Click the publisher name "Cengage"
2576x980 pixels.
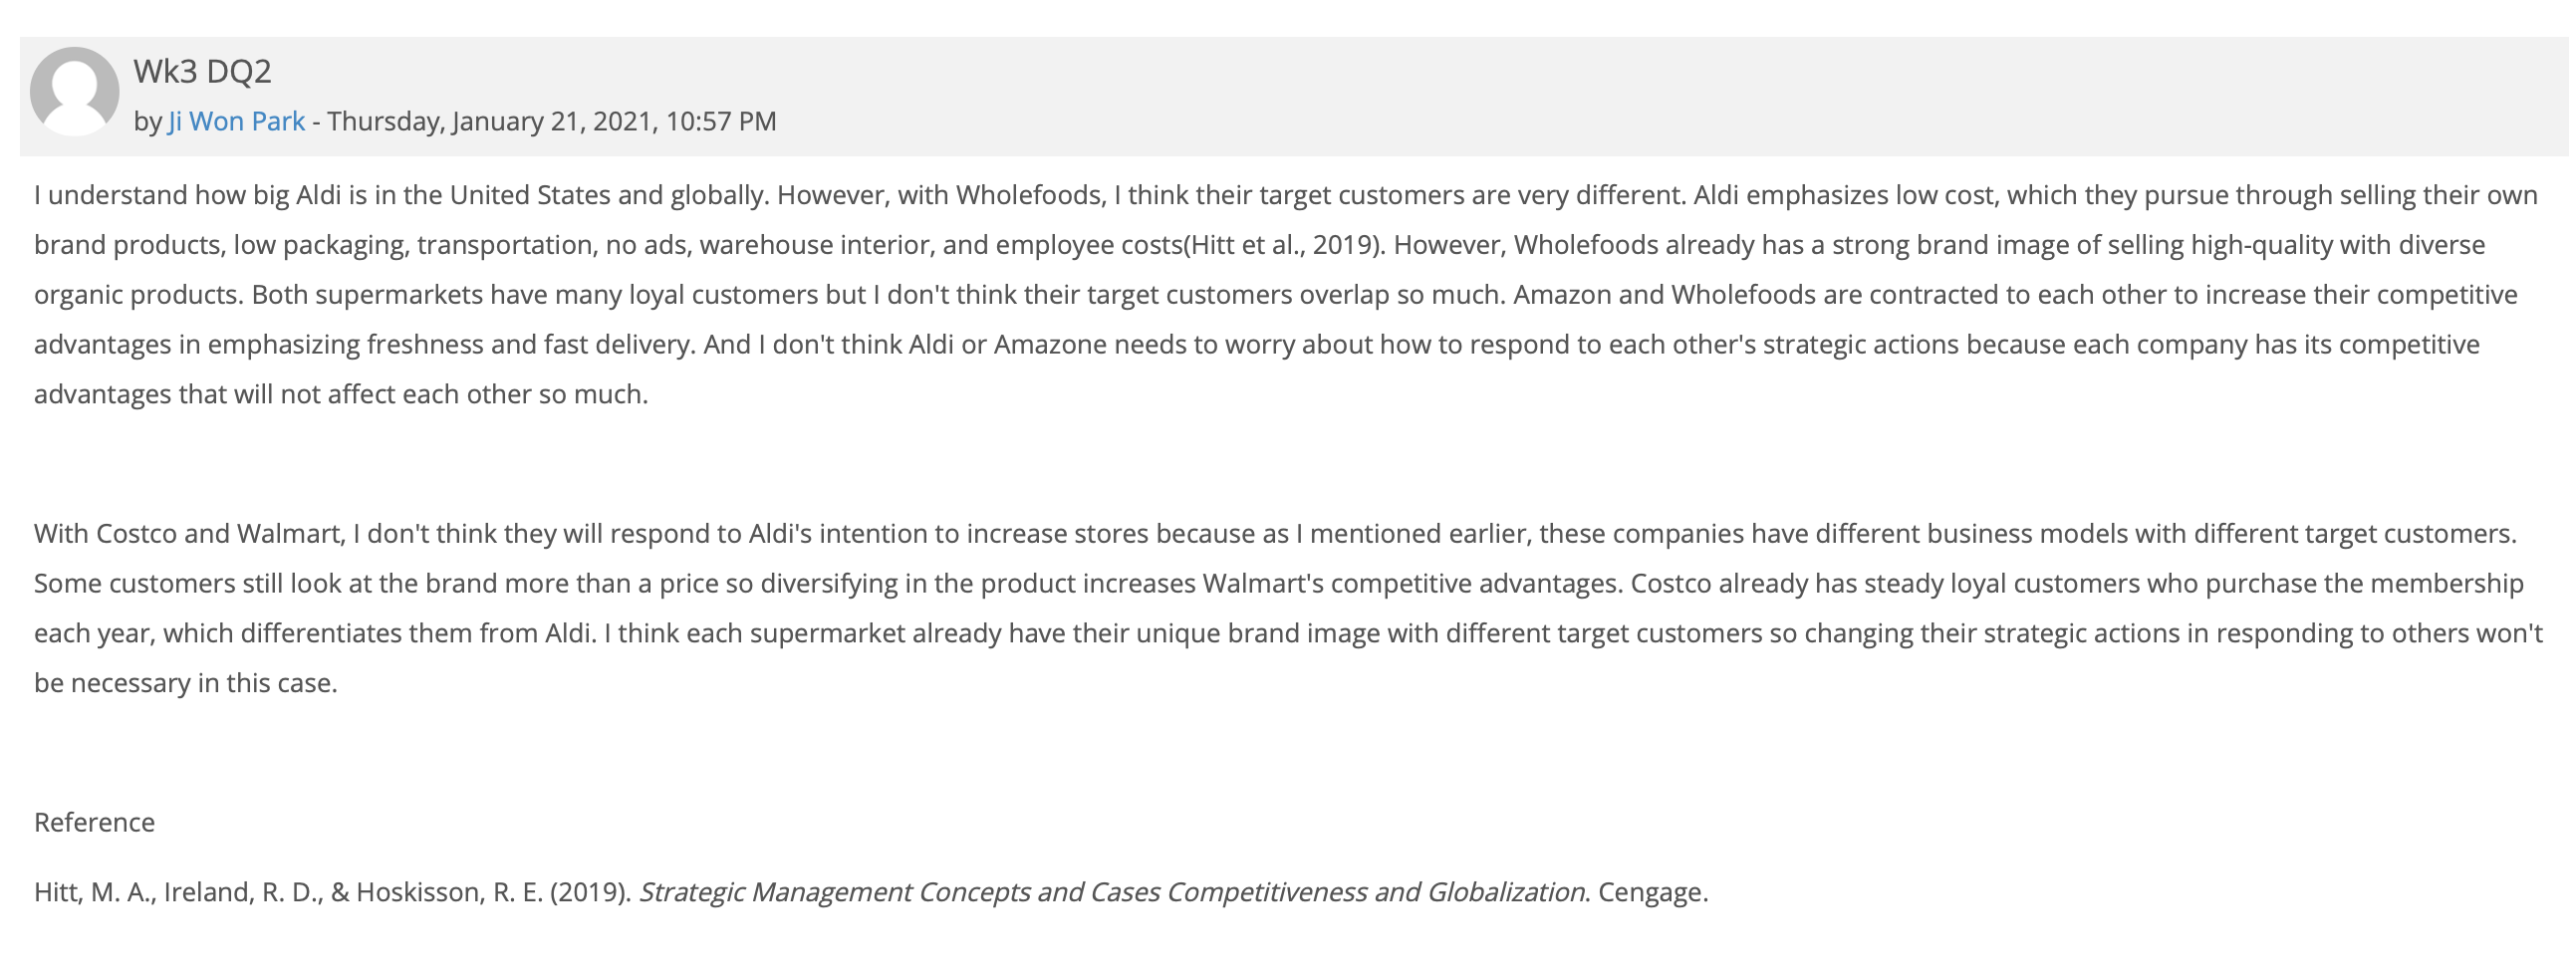tap(1650, 893)
